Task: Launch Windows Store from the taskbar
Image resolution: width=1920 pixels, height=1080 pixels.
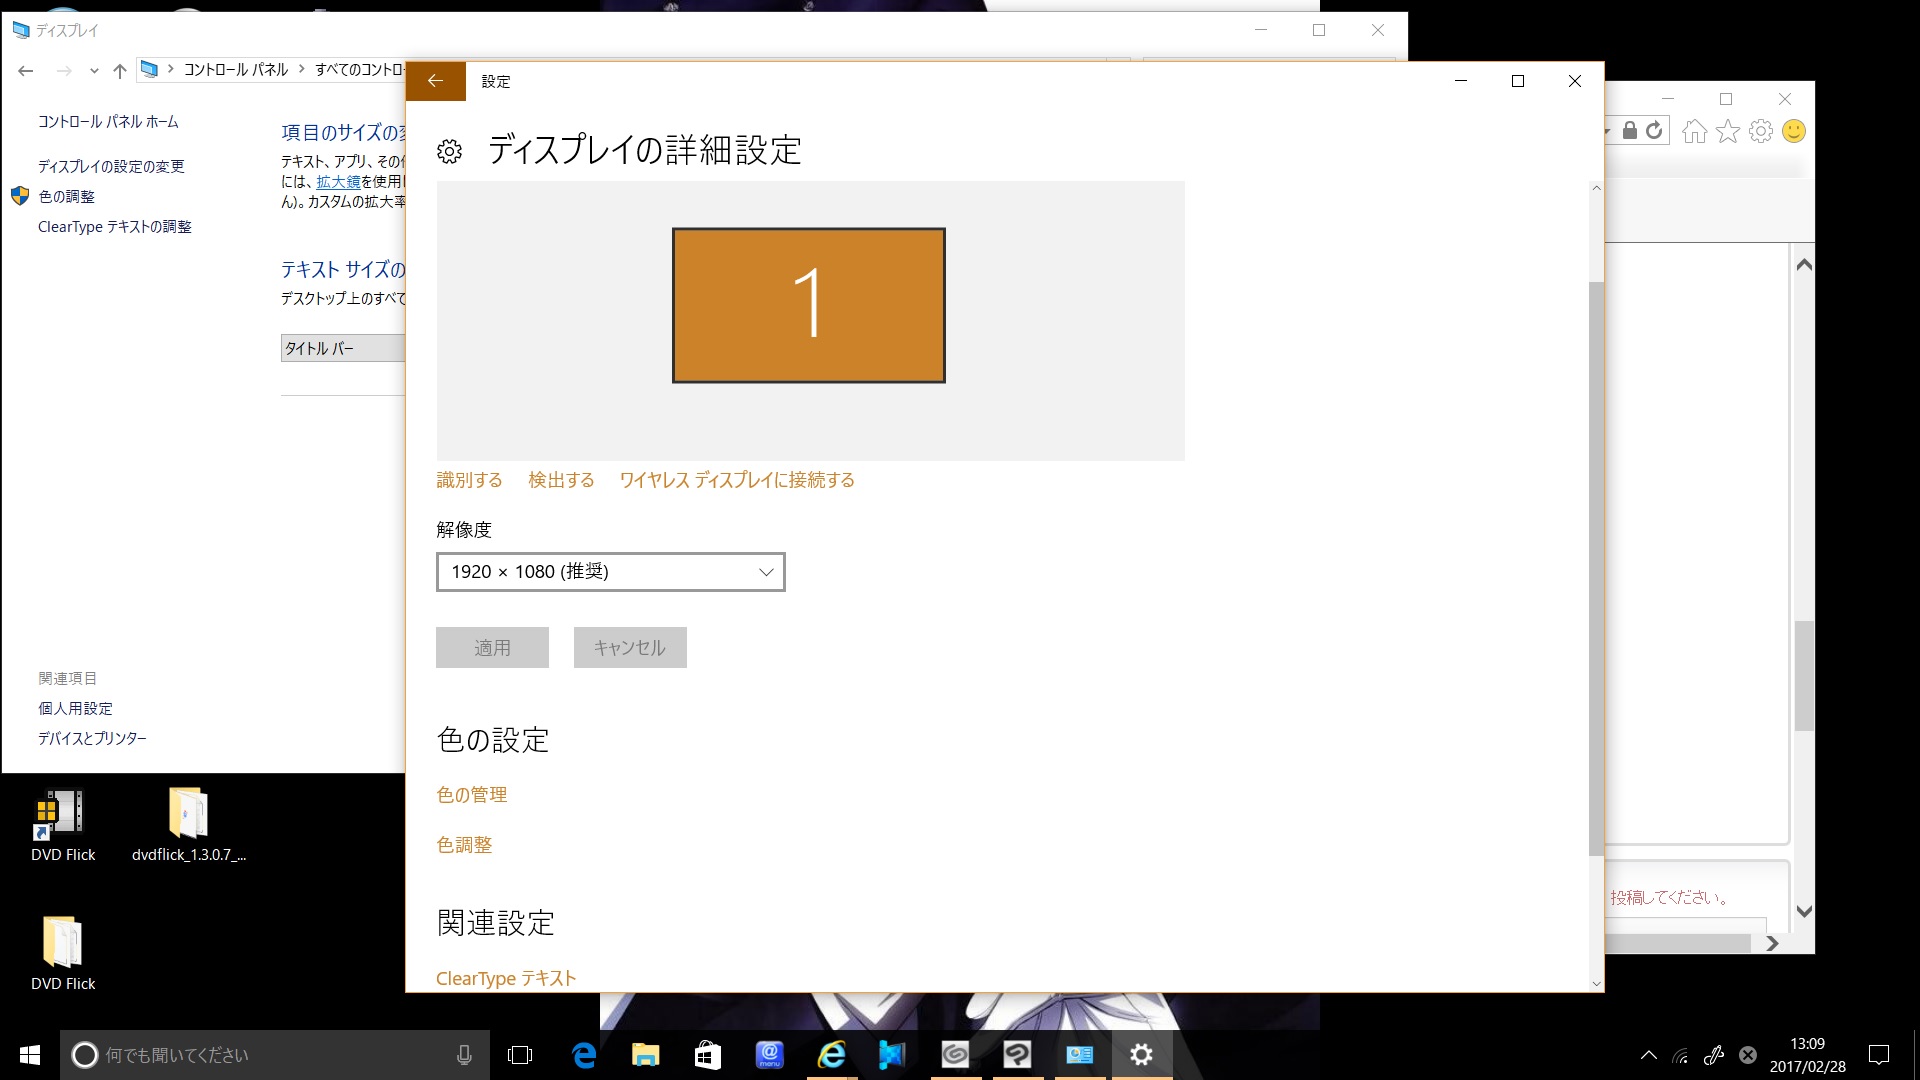Action: tap(708, 1054)
